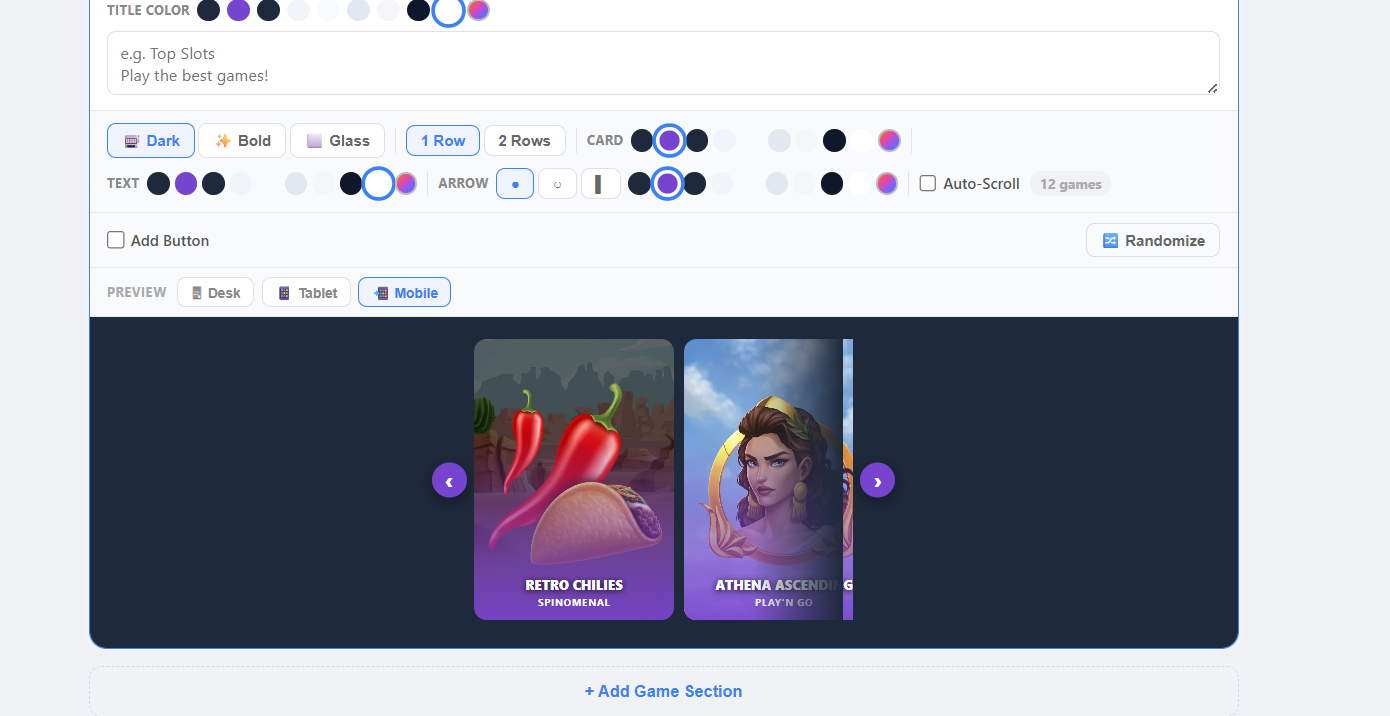Select the hollow circle arrow style
Screen dimensions: 1390x716
[557, 184]
